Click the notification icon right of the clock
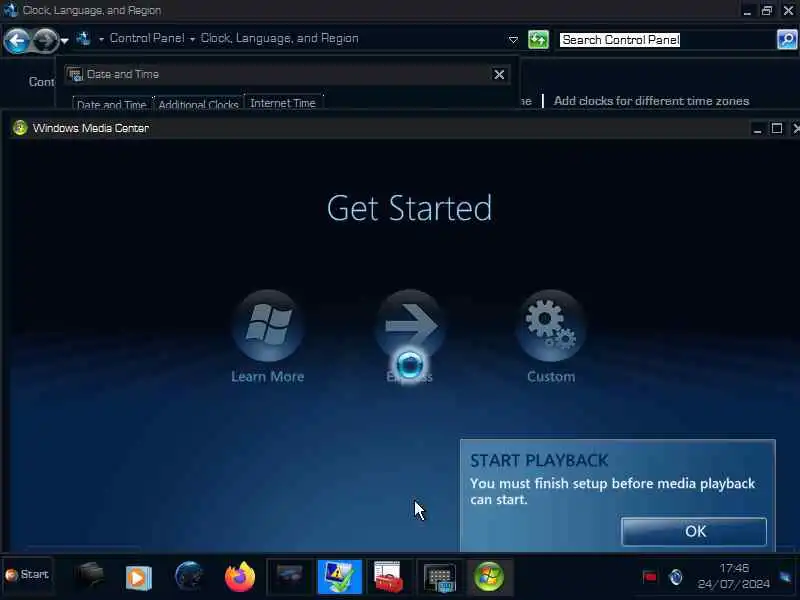800x600 pixels. pos(785,577)
